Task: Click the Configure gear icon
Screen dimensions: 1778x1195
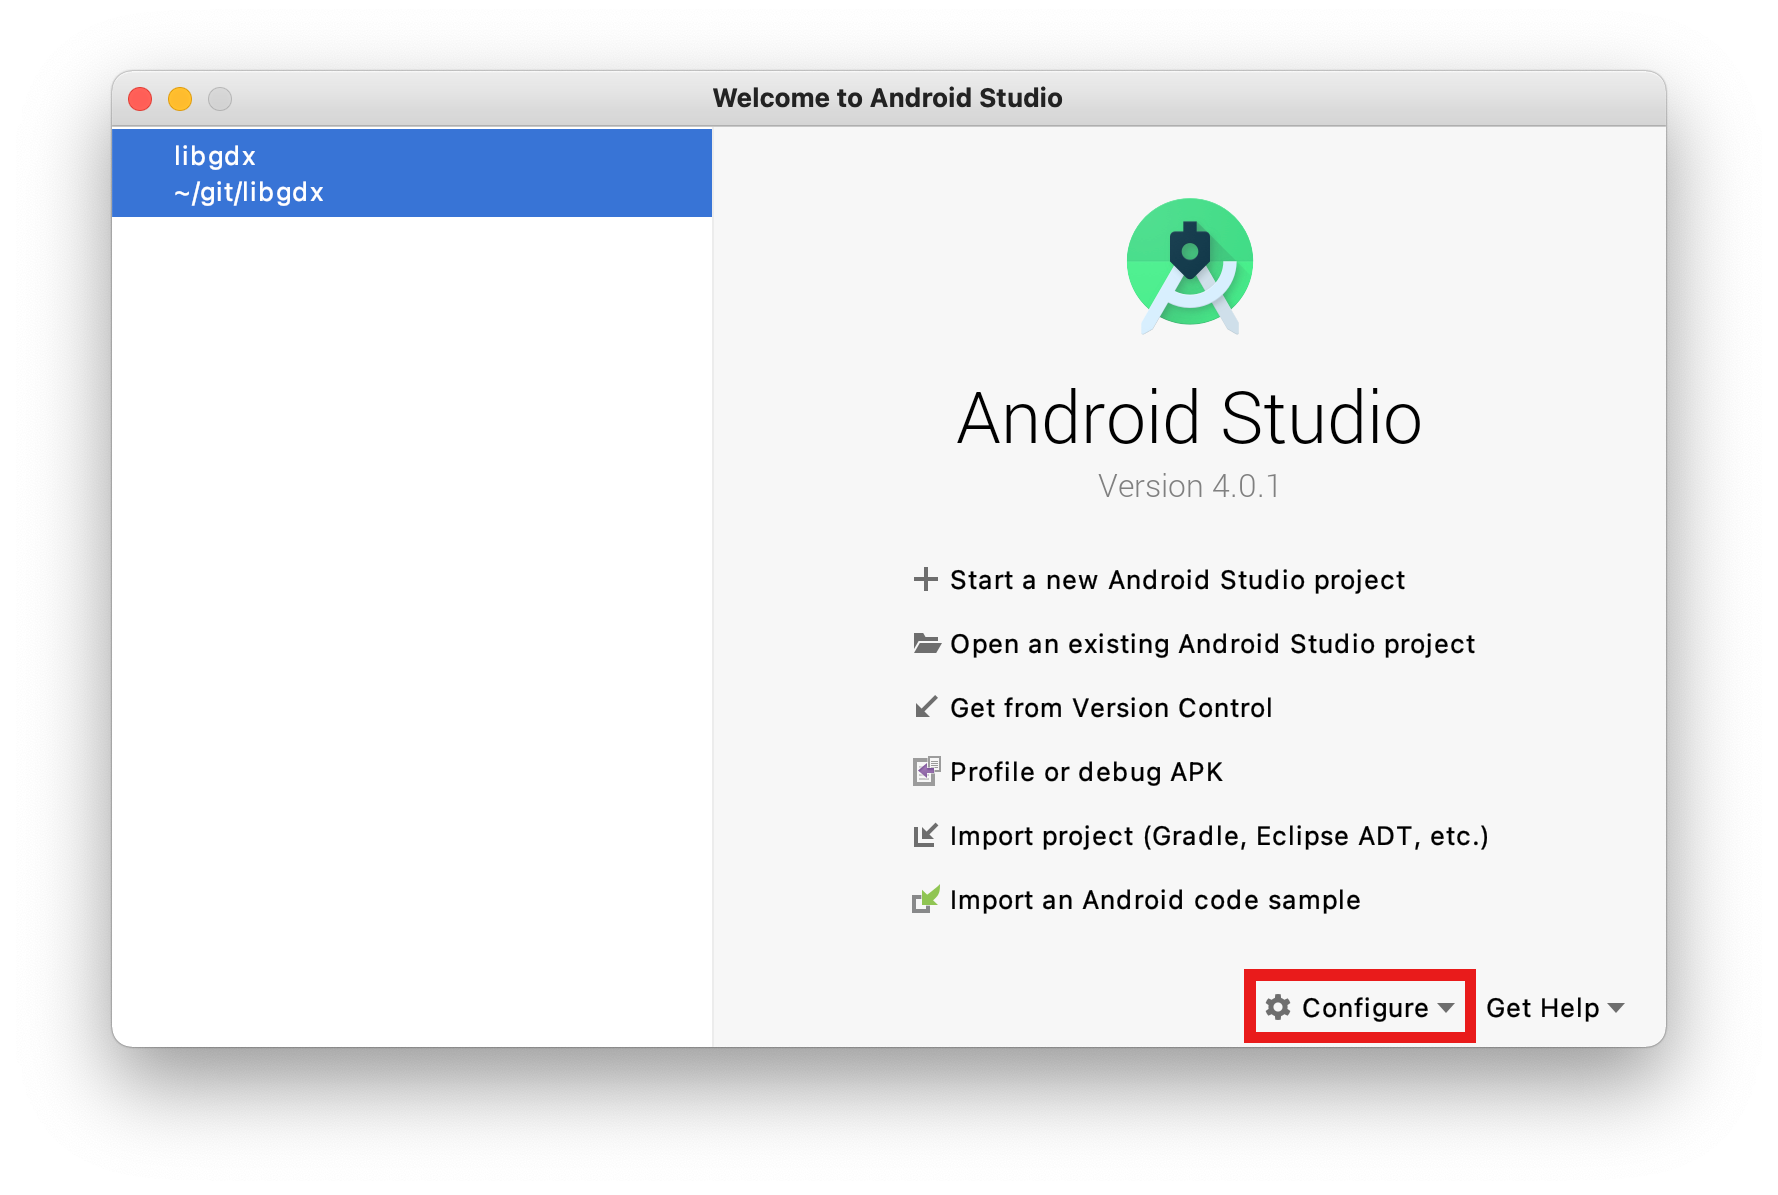Action: coord(1277,1007)
